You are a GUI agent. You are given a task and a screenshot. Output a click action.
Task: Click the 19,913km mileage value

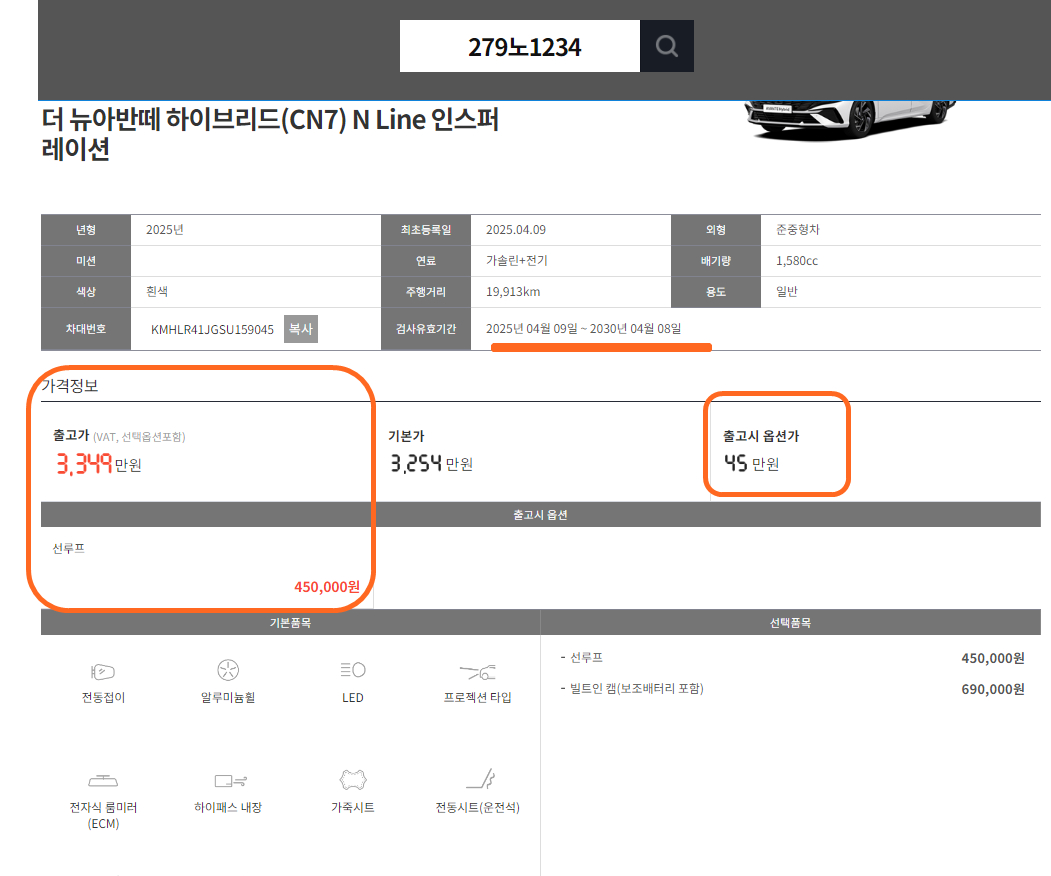pos(513,292)
